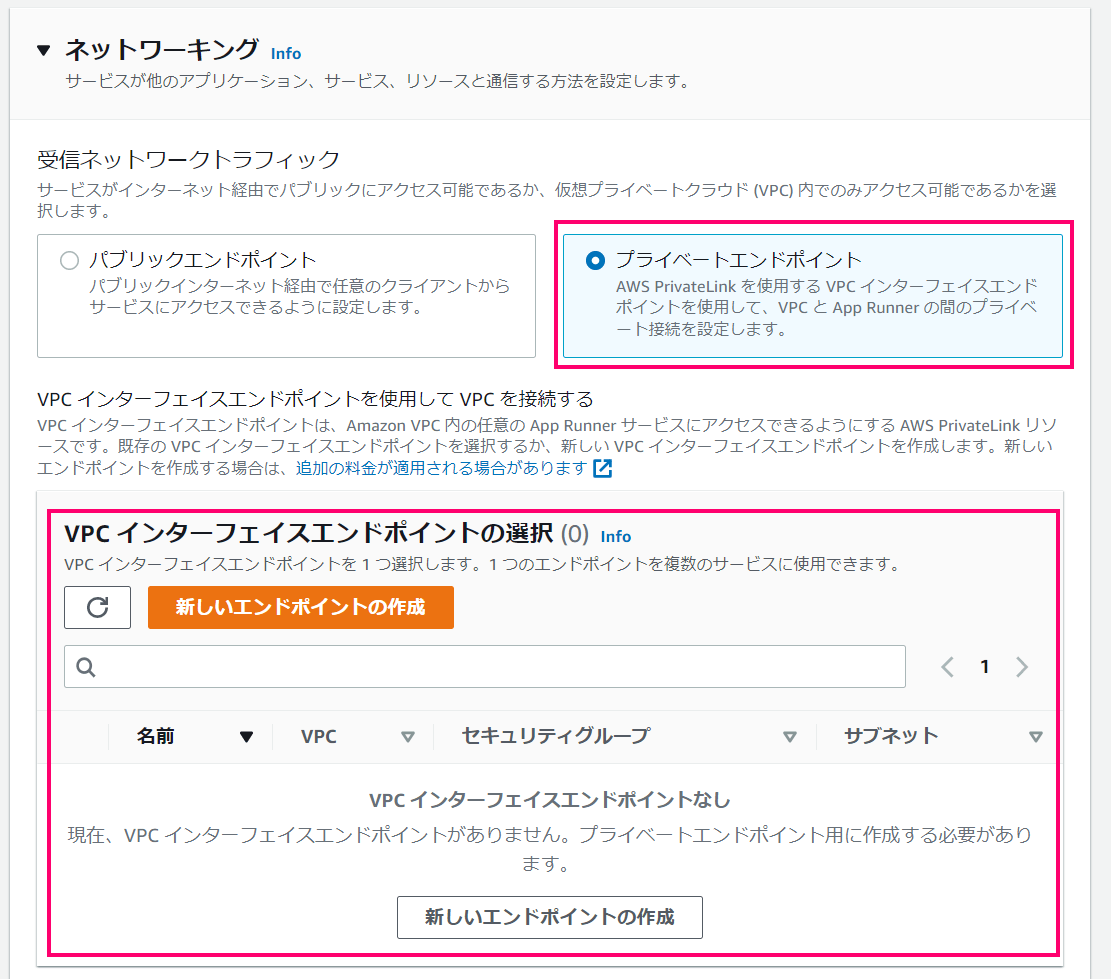Click the white 新しいエンドポイントの作成 button at bottom
Viewport: 1111px width, 979px height.
550,917
